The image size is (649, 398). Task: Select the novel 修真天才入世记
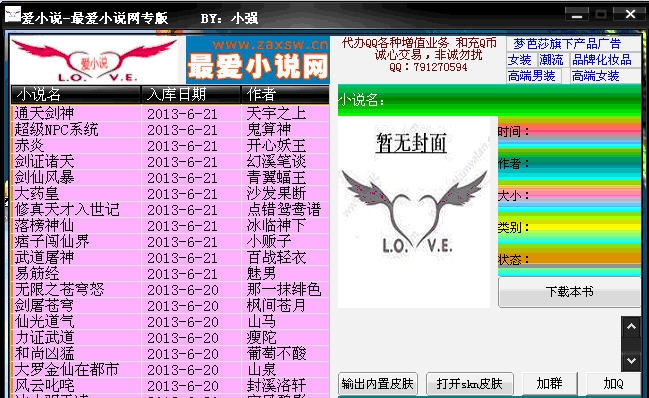(x=67, y=209)
